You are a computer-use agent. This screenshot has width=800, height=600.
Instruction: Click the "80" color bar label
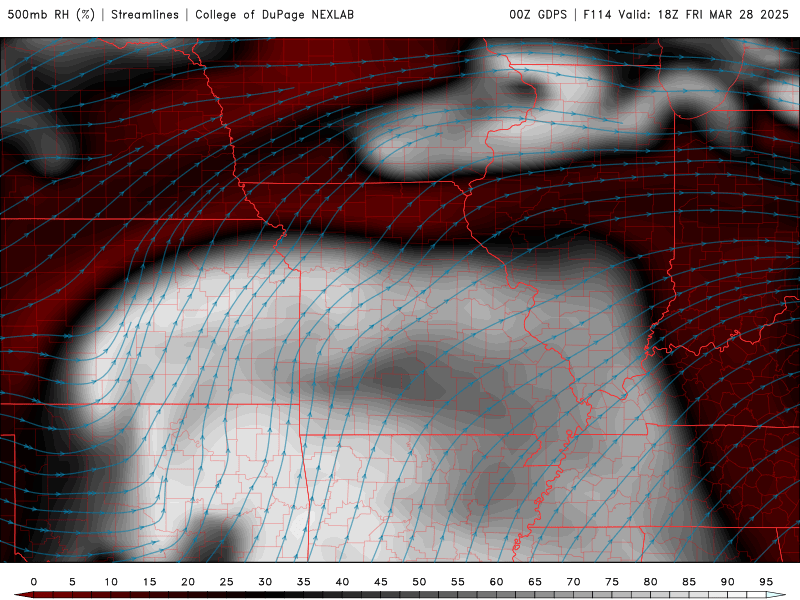point(651,582)
